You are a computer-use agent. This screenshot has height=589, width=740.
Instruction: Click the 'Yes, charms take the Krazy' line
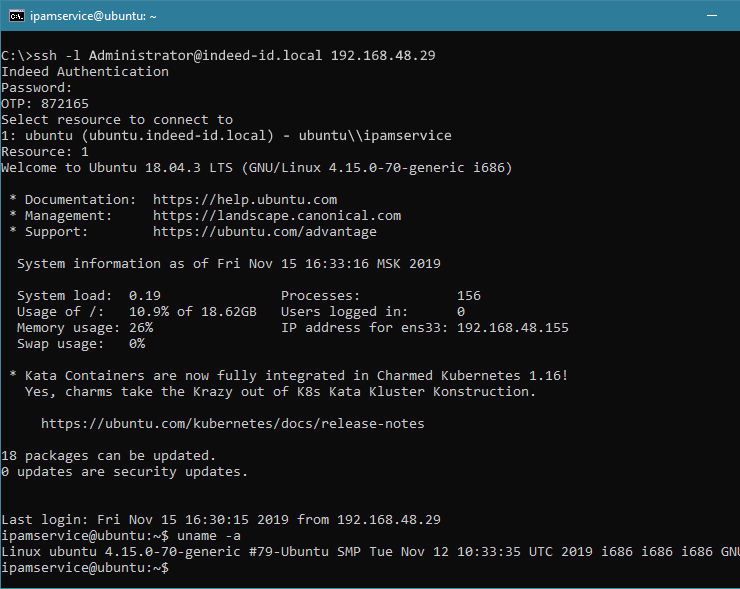point(280,392)
